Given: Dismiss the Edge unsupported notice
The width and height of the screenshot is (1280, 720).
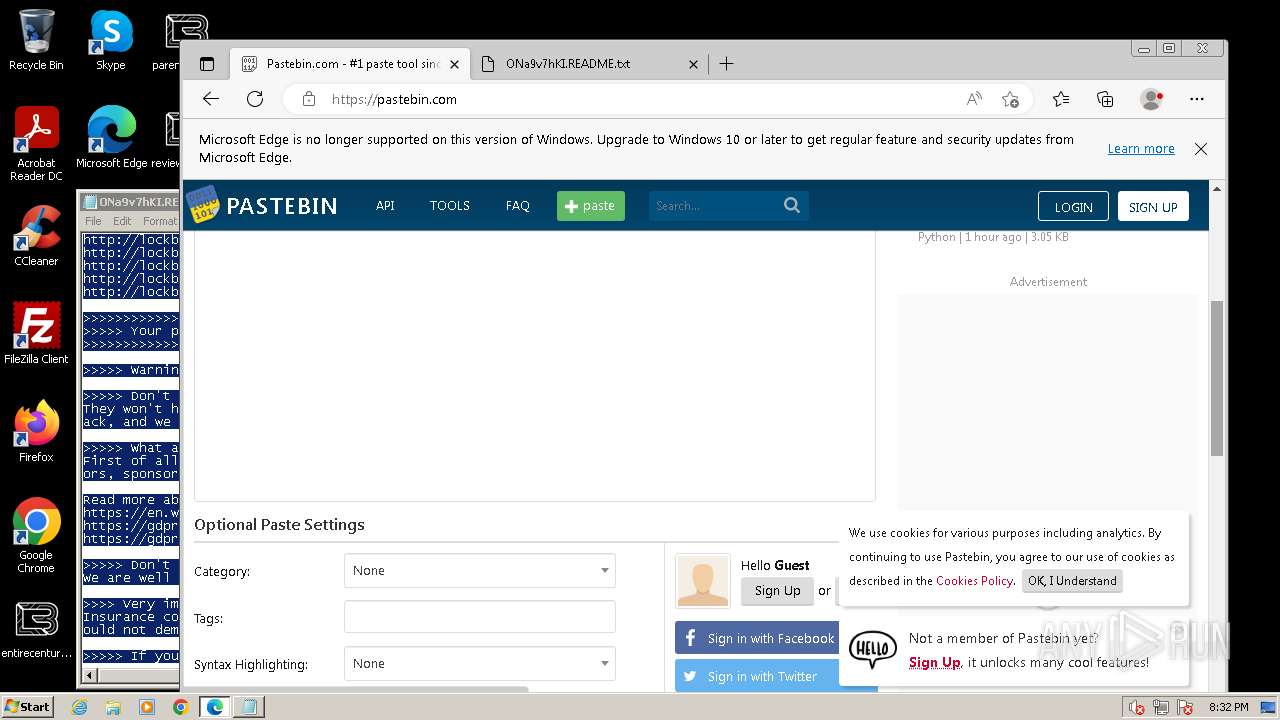Looking at the screenshot, I should point(1201,149).
